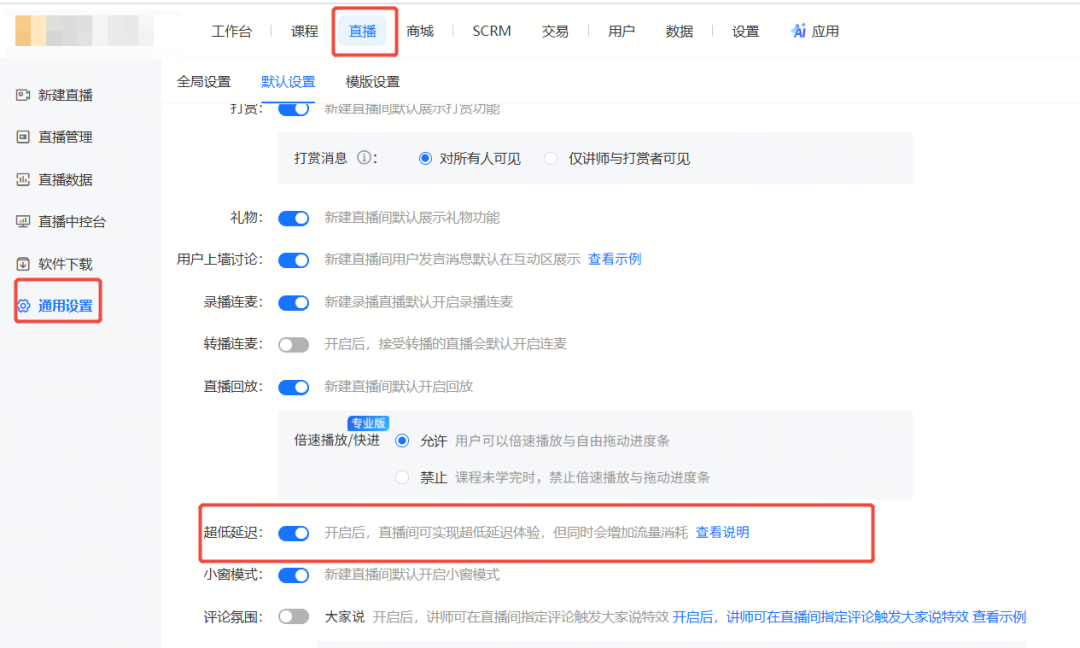The width and height of the screenshot is (1080, 648).
Task: Disable the 录播连麦 switch
Action: click(293, 303)
